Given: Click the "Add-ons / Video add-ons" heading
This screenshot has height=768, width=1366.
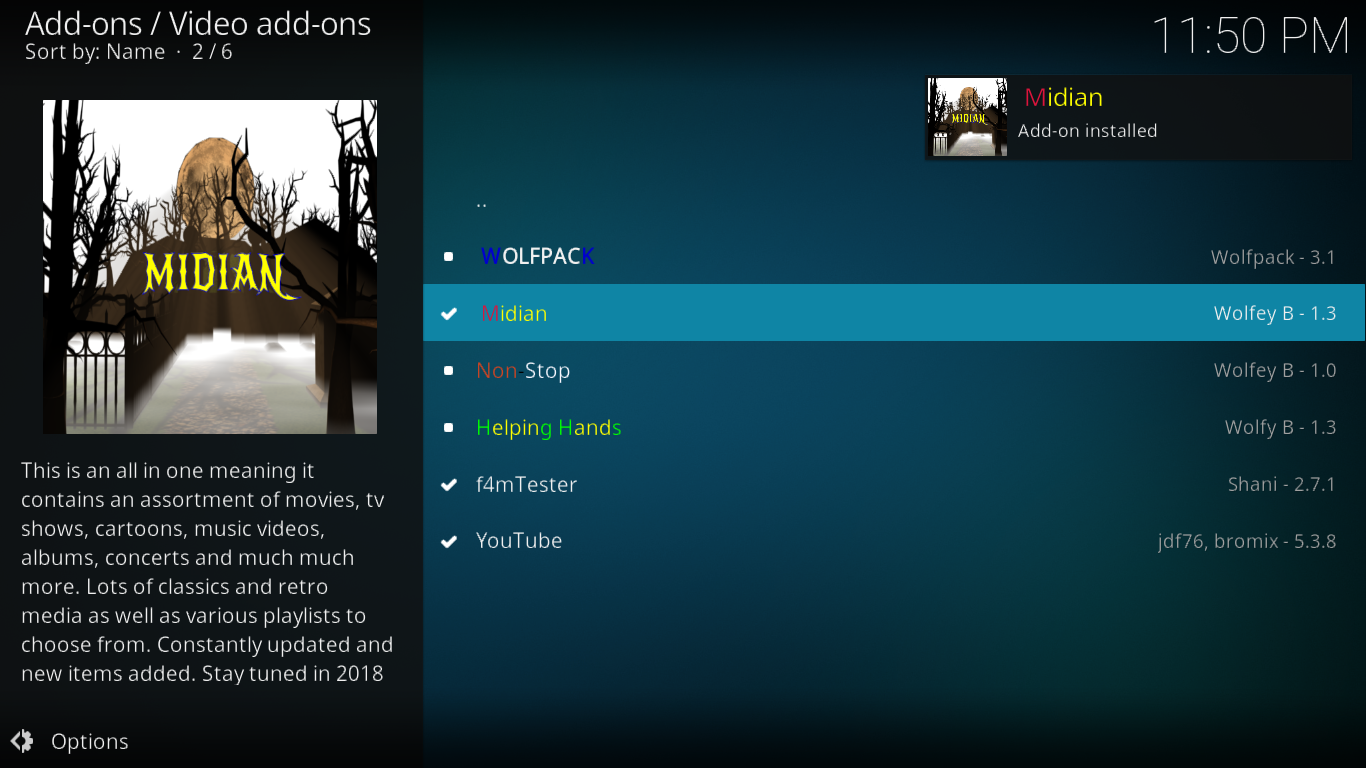Looking at the screenshot, I should click(x=198, y=24).
